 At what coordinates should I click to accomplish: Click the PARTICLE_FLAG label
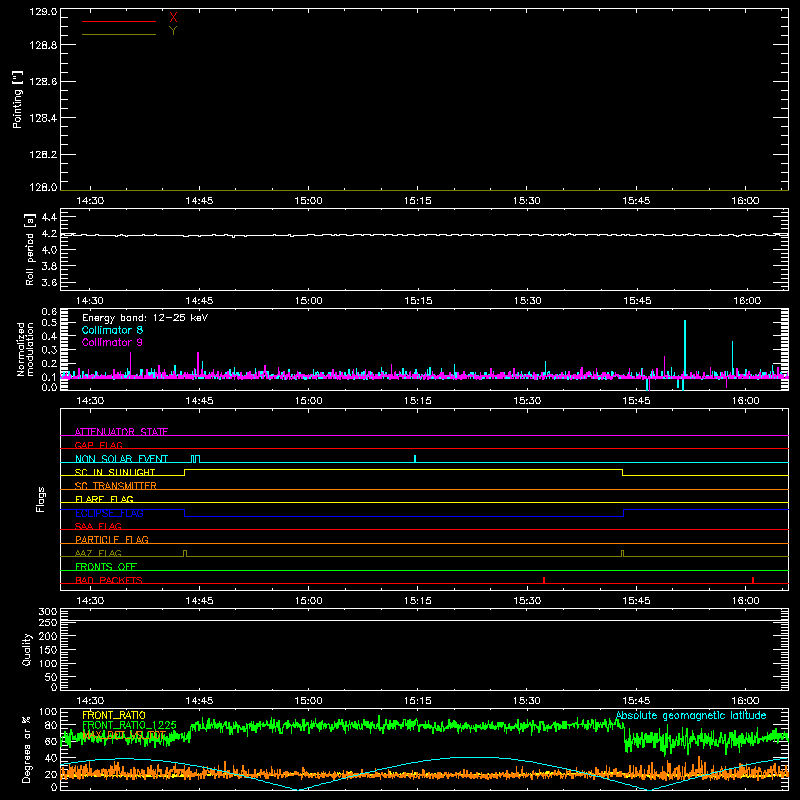point(112,539)
